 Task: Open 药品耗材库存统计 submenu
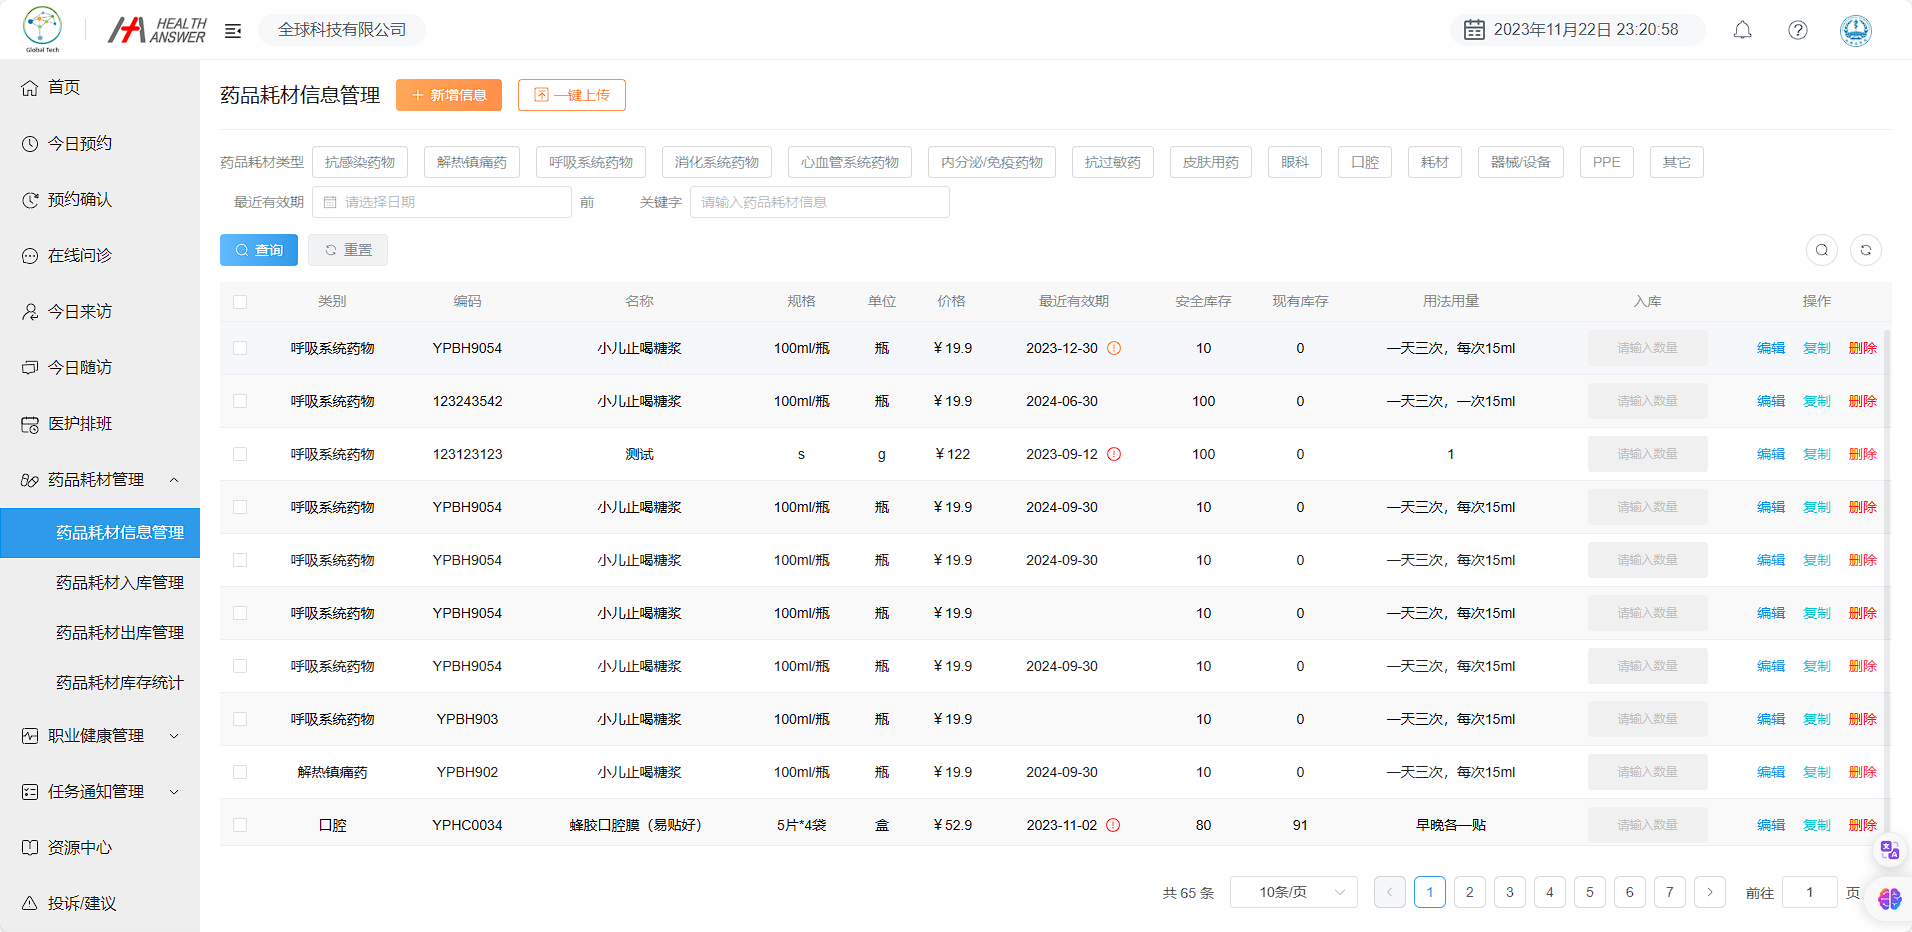(x=100, y=683)
